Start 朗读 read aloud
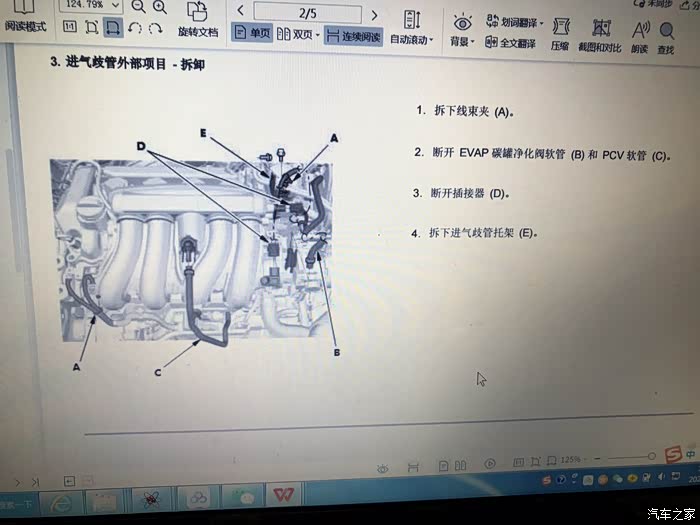This screenshot has height=525, width=700. pyautogui.click(x=640, y=38)
